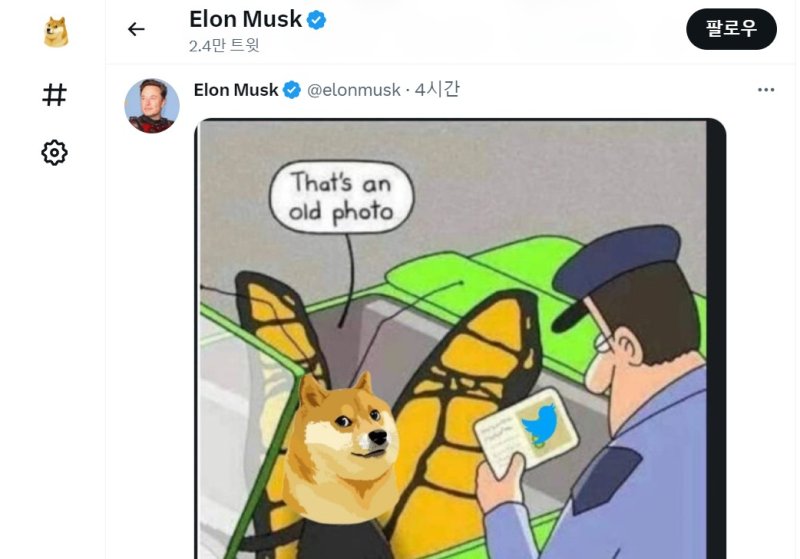Click the "That's an old photo" speech bubble
Image resolution: width=800 pixels, height=559 pixels.
(x=341, y=197)
